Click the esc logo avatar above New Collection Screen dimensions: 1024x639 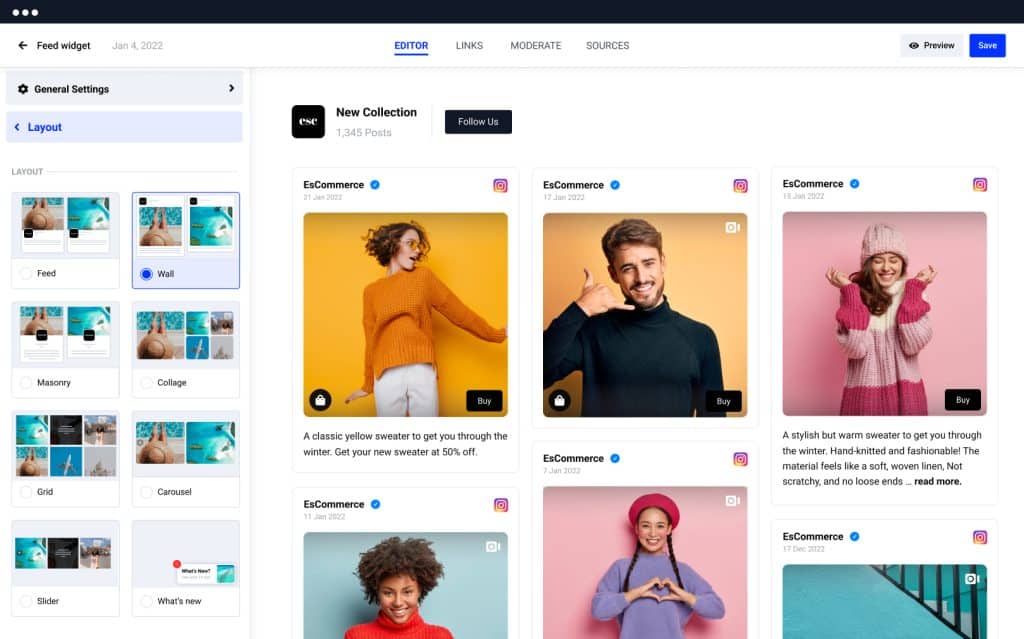coord(307,121)
